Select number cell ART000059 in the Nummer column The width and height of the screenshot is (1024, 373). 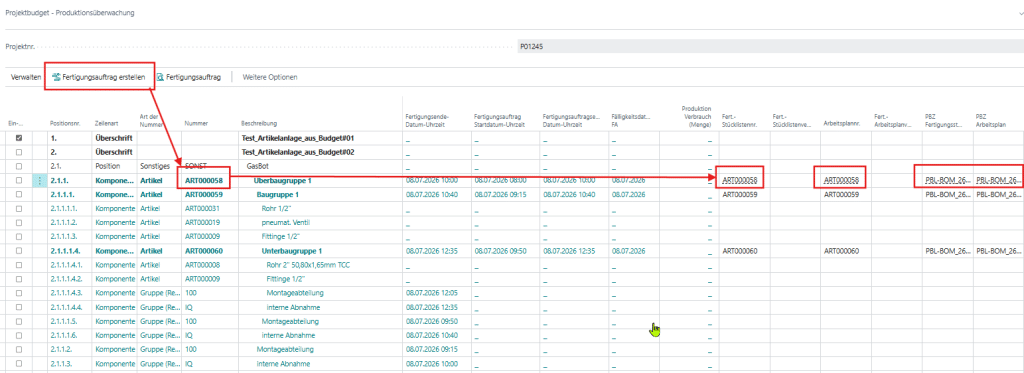204,195
